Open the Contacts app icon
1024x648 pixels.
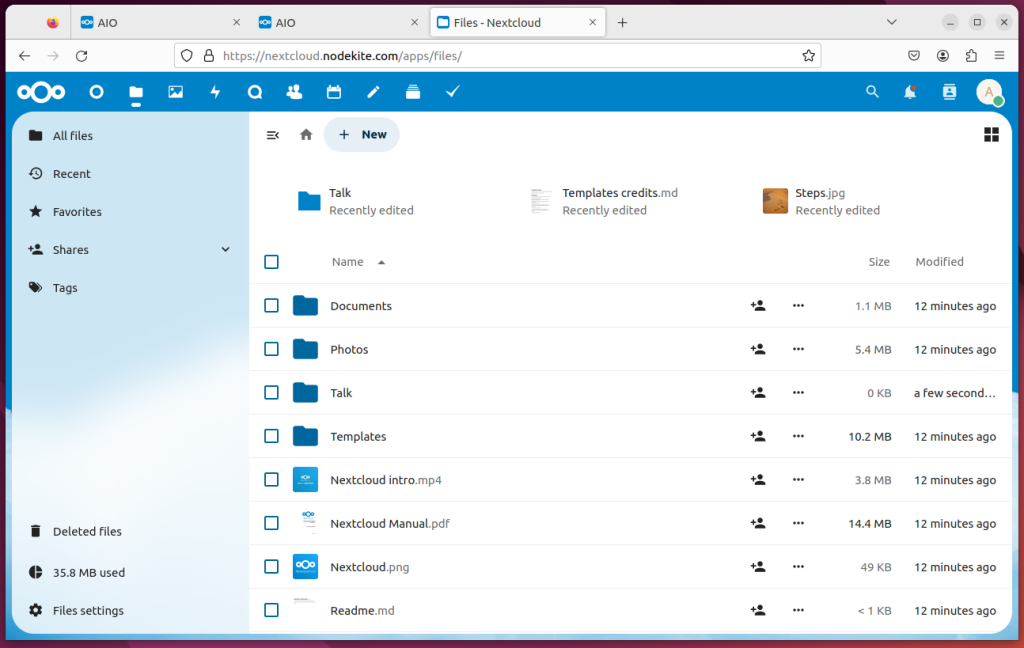point(293,91)
